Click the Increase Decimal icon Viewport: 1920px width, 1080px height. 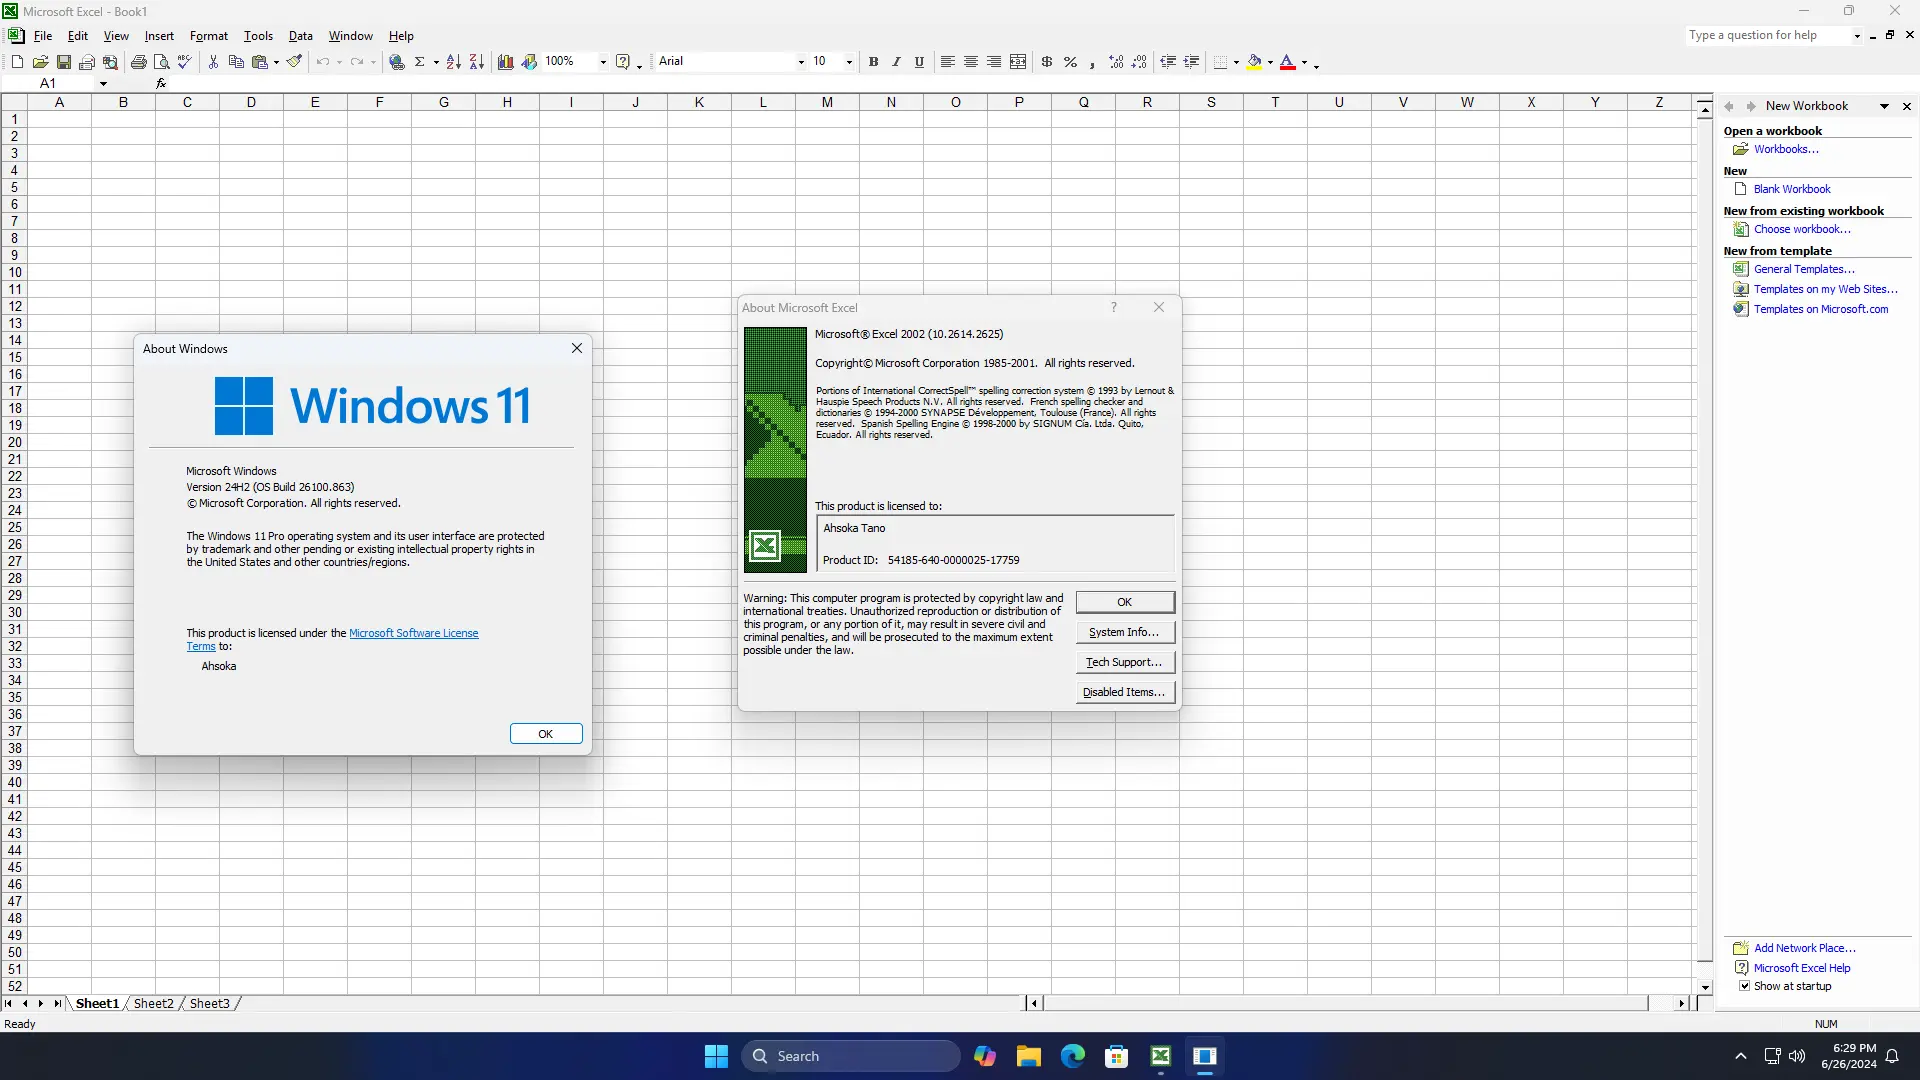tap(1116, 62)
